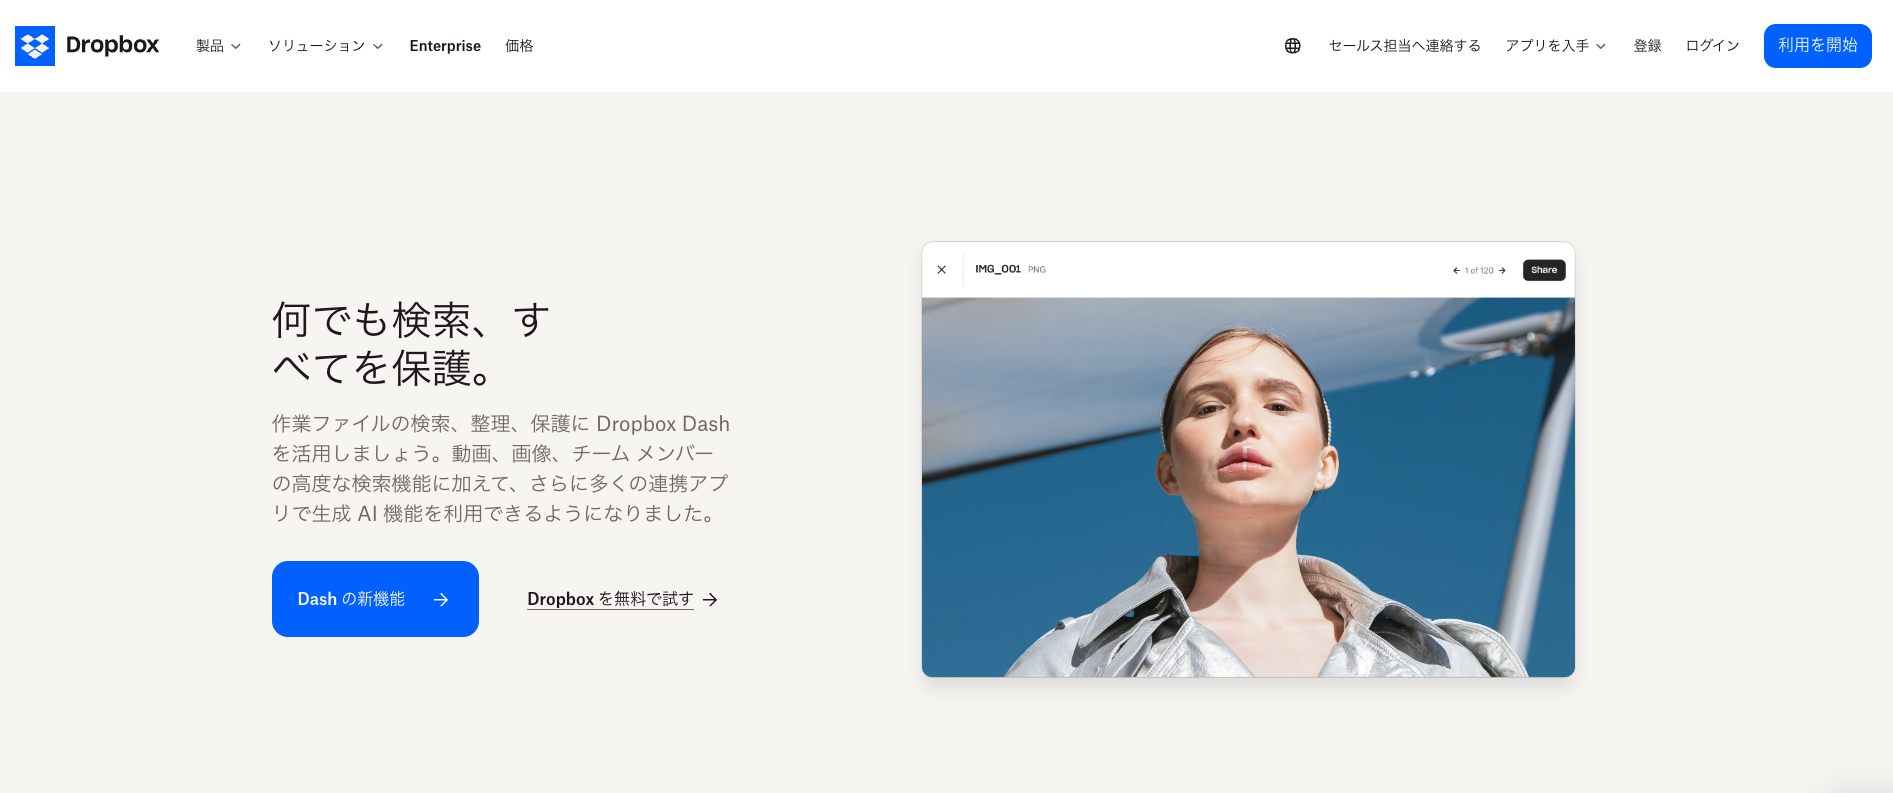
Task: Open the 価格 pricing page
Action: tap(519, 46)
